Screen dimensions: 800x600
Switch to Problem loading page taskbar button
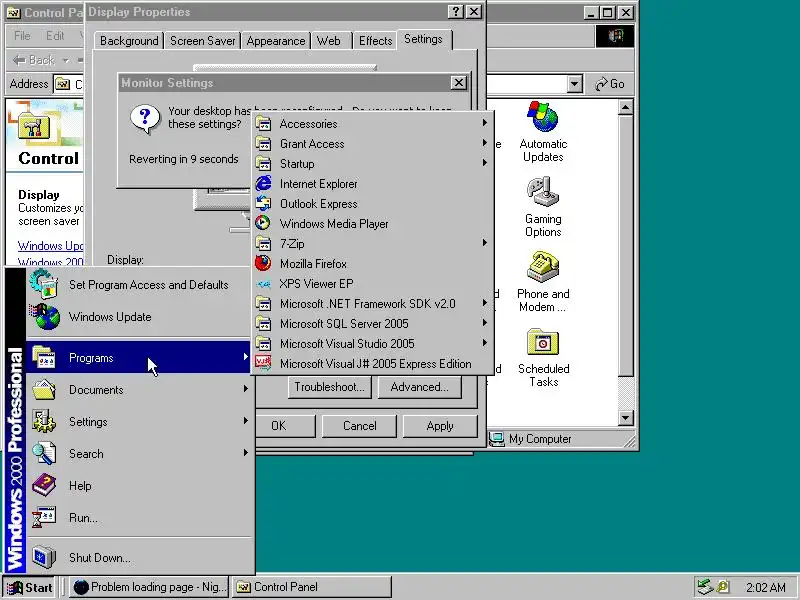click(149, 587)
